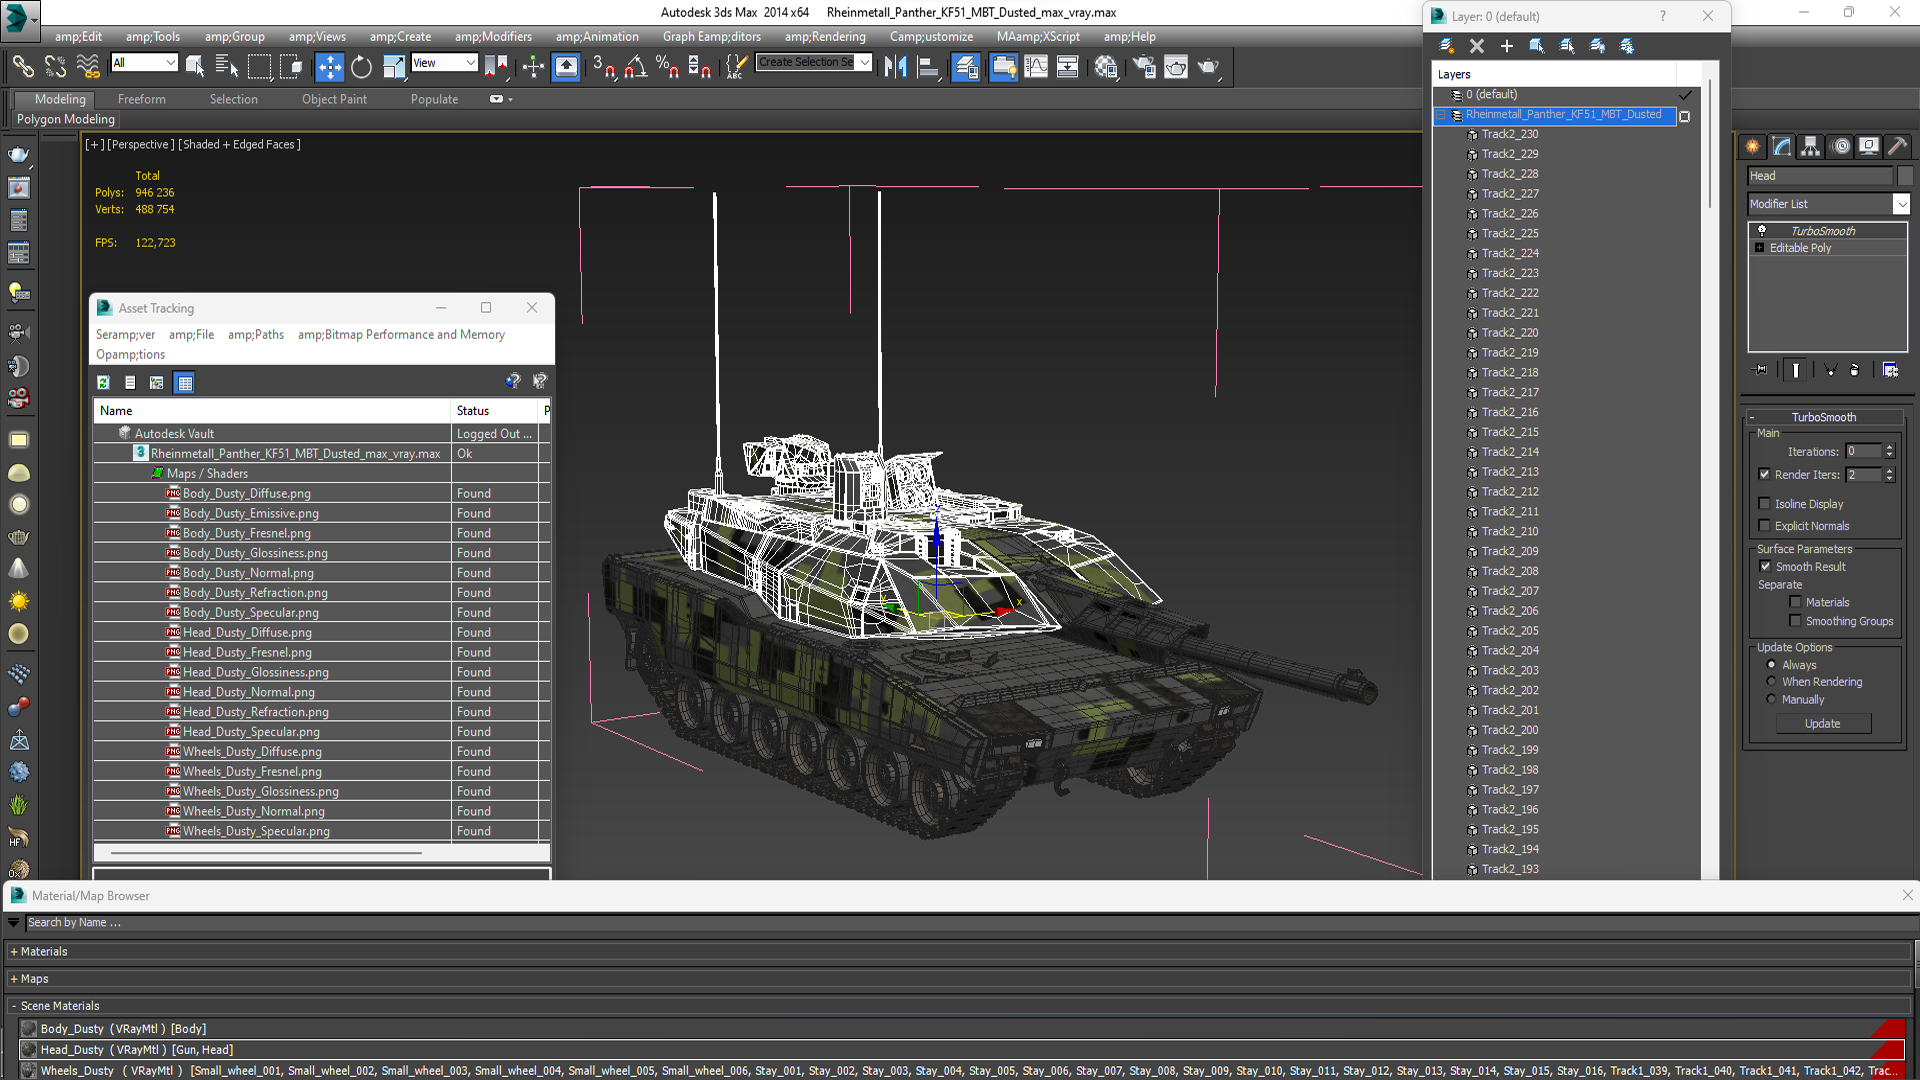The width and height of the screenshot is (1920, 1080).
Task: Open the Hierarchy command panel tab
Action: tap(1811, 146)
